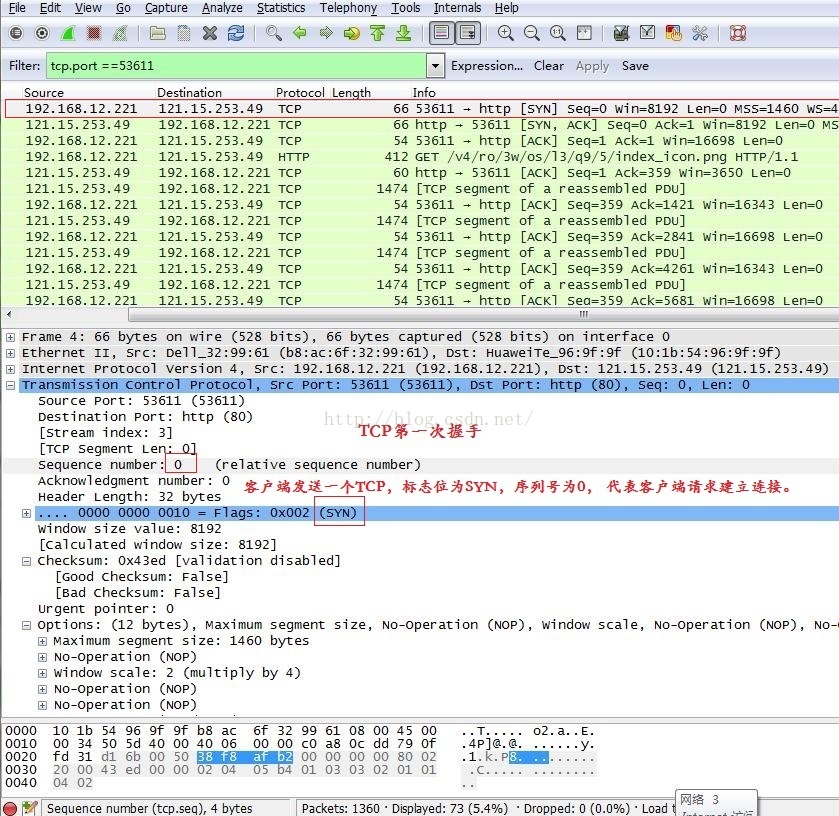The image size is (839, 816).
Task: Expand Maximum segment size: 1460 bytes
Action: pos(42,641)
